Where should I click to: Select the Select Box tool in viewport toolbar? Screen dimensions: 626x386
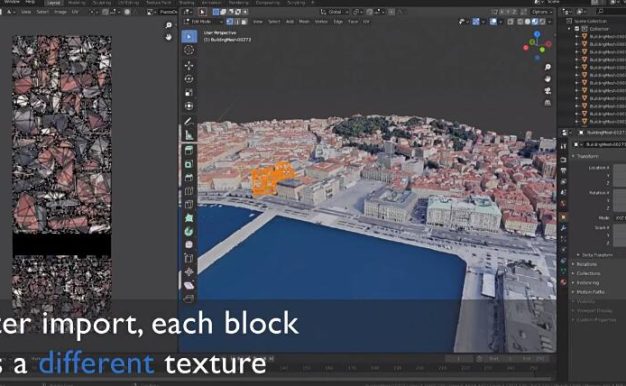(189, 36)
